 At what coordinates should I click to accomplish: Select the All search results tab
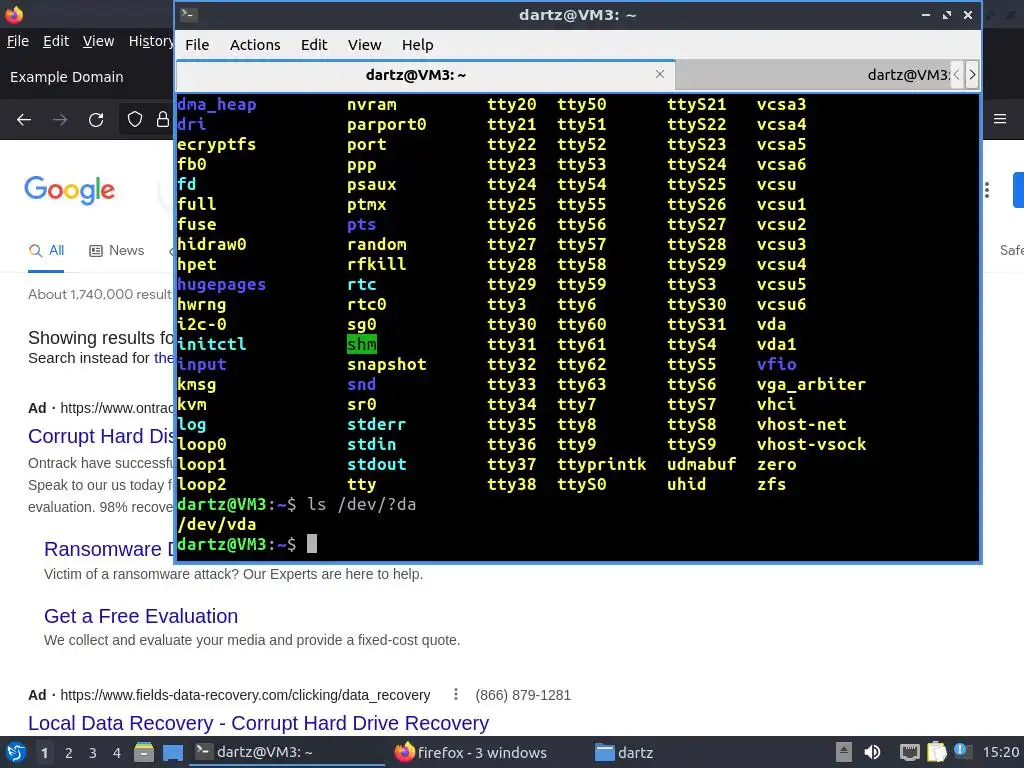(46, 250)
